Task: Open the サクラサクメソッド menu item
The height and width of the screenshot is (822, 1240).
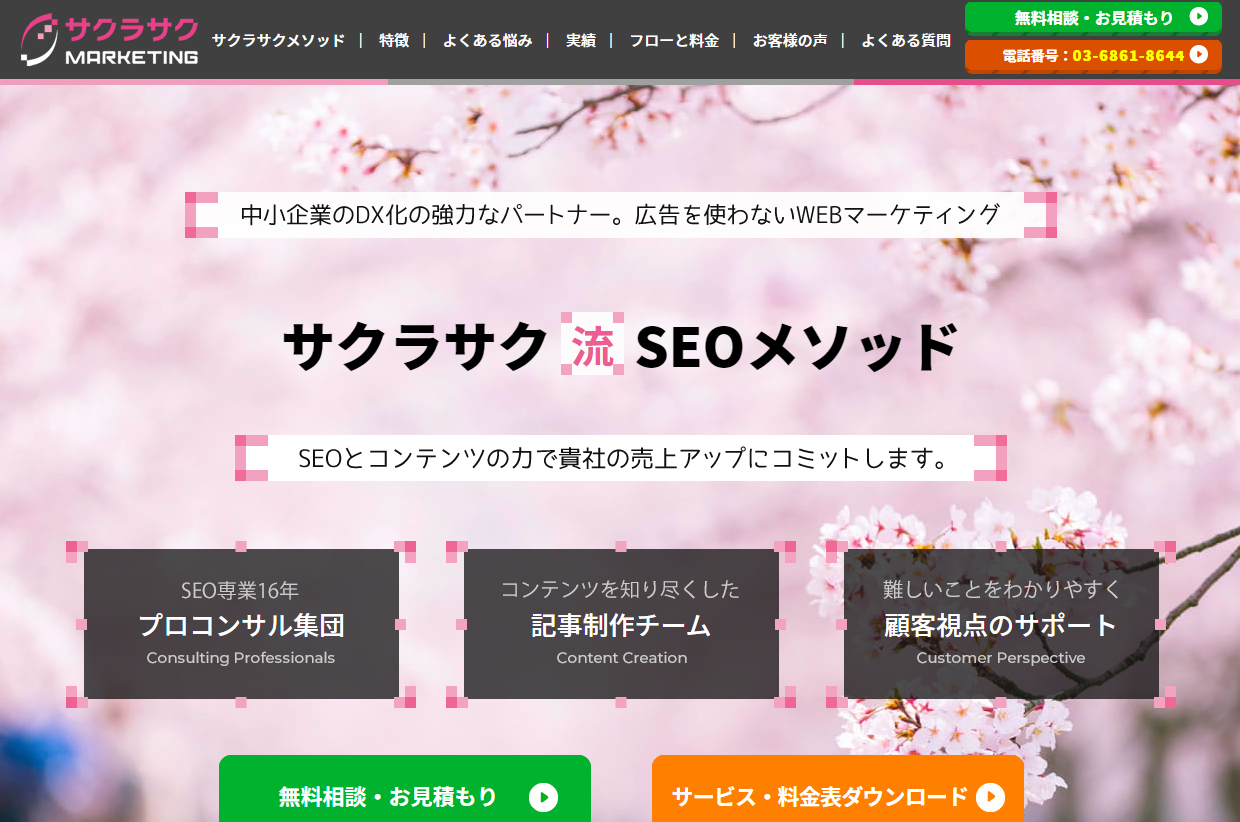Action: [278, 41]
